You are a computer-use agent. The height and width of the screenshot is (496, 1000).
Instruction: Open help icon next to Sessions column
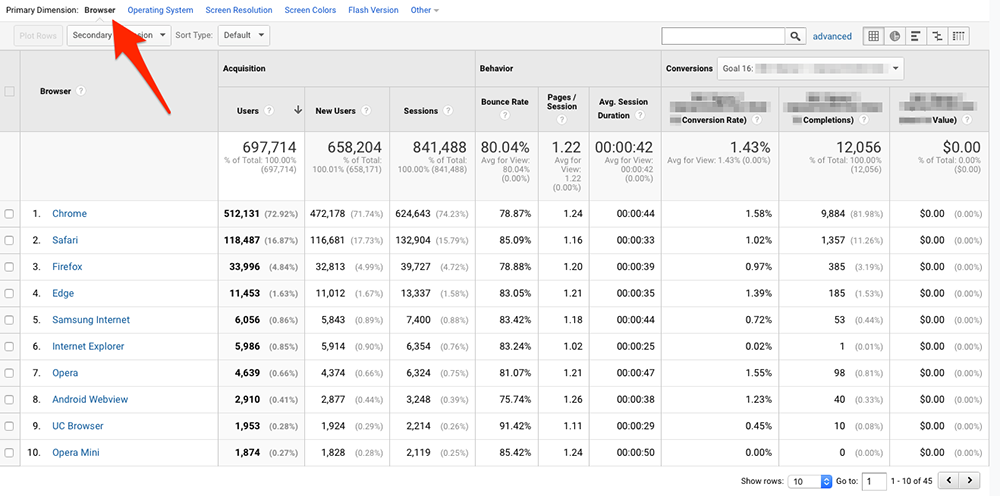point(448,111)
